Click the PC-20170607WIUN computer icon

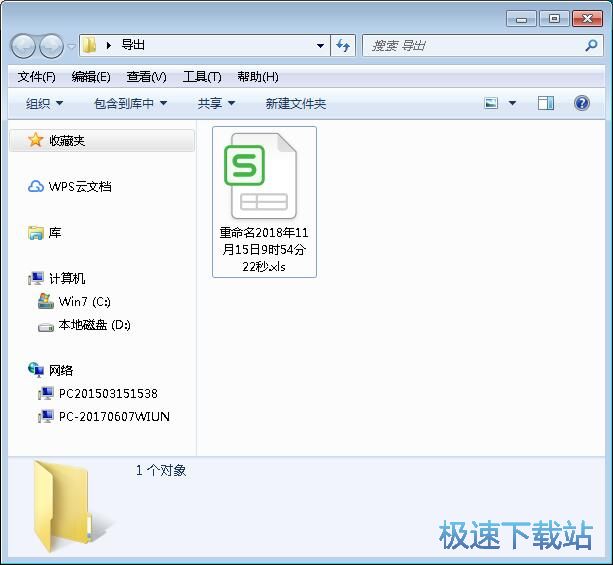pyautogui.click(x=46, y=416)
